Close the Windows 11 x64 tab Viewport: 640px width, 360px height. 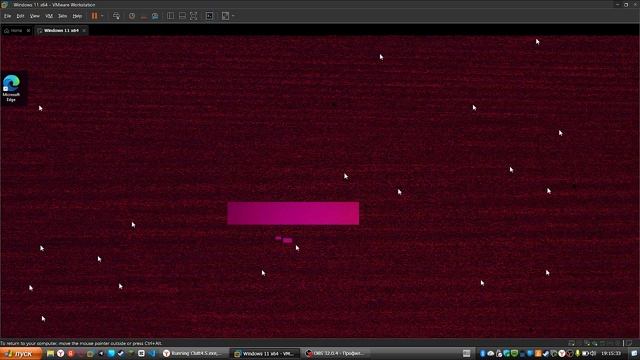84,31
